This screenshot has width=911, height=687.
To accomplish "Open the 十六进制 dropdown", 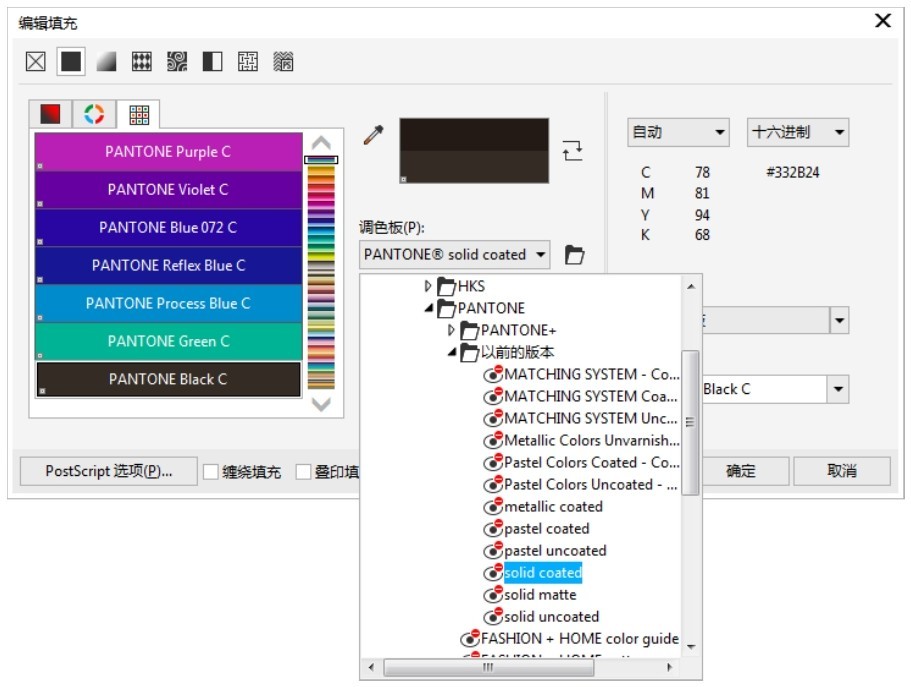I will pos(798,133).
